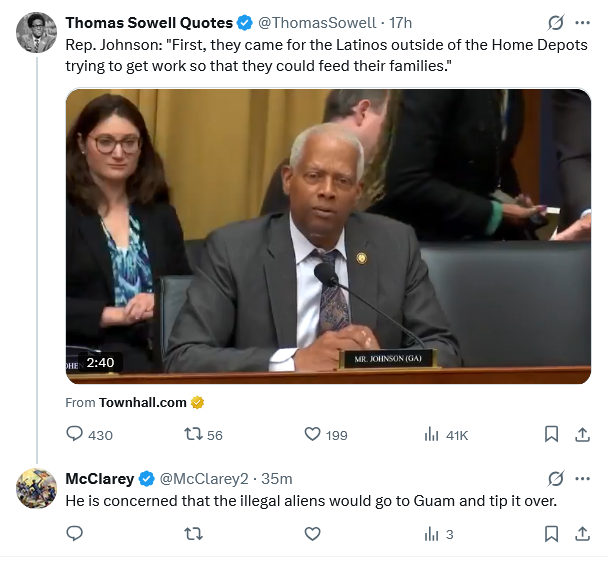This screenshot has width=609, height=561.
Task: Reply to the Thomas Sowell Quotes post
Action: [x=75, y=434]
